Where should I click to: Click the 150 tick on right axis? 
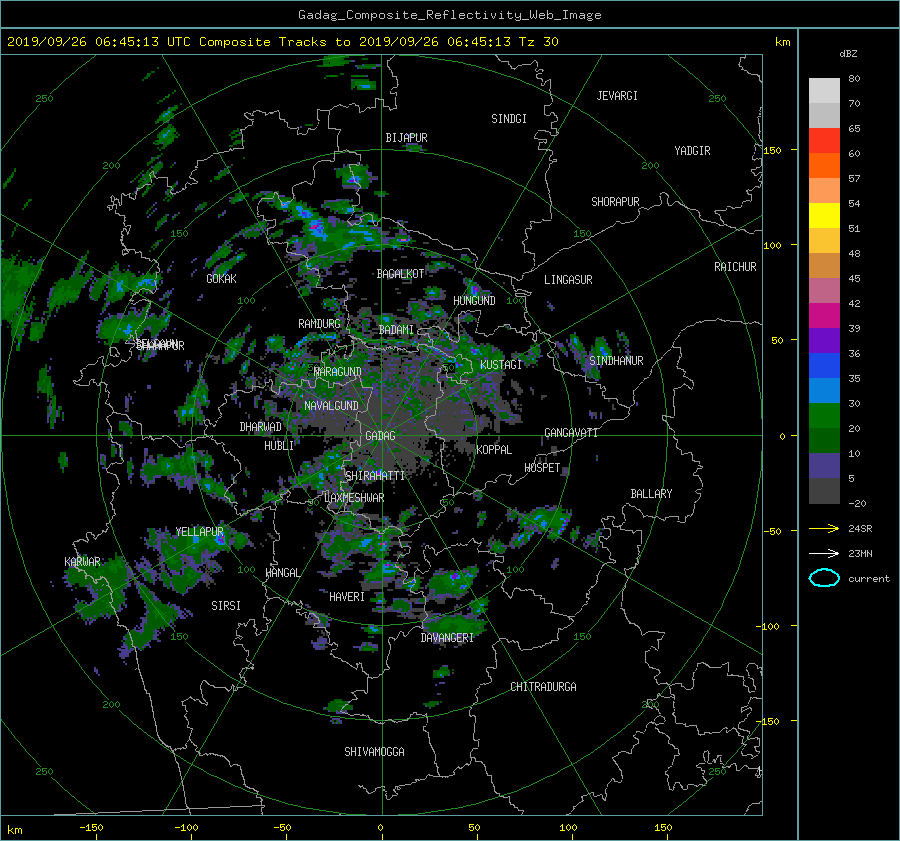click(773, 150)
